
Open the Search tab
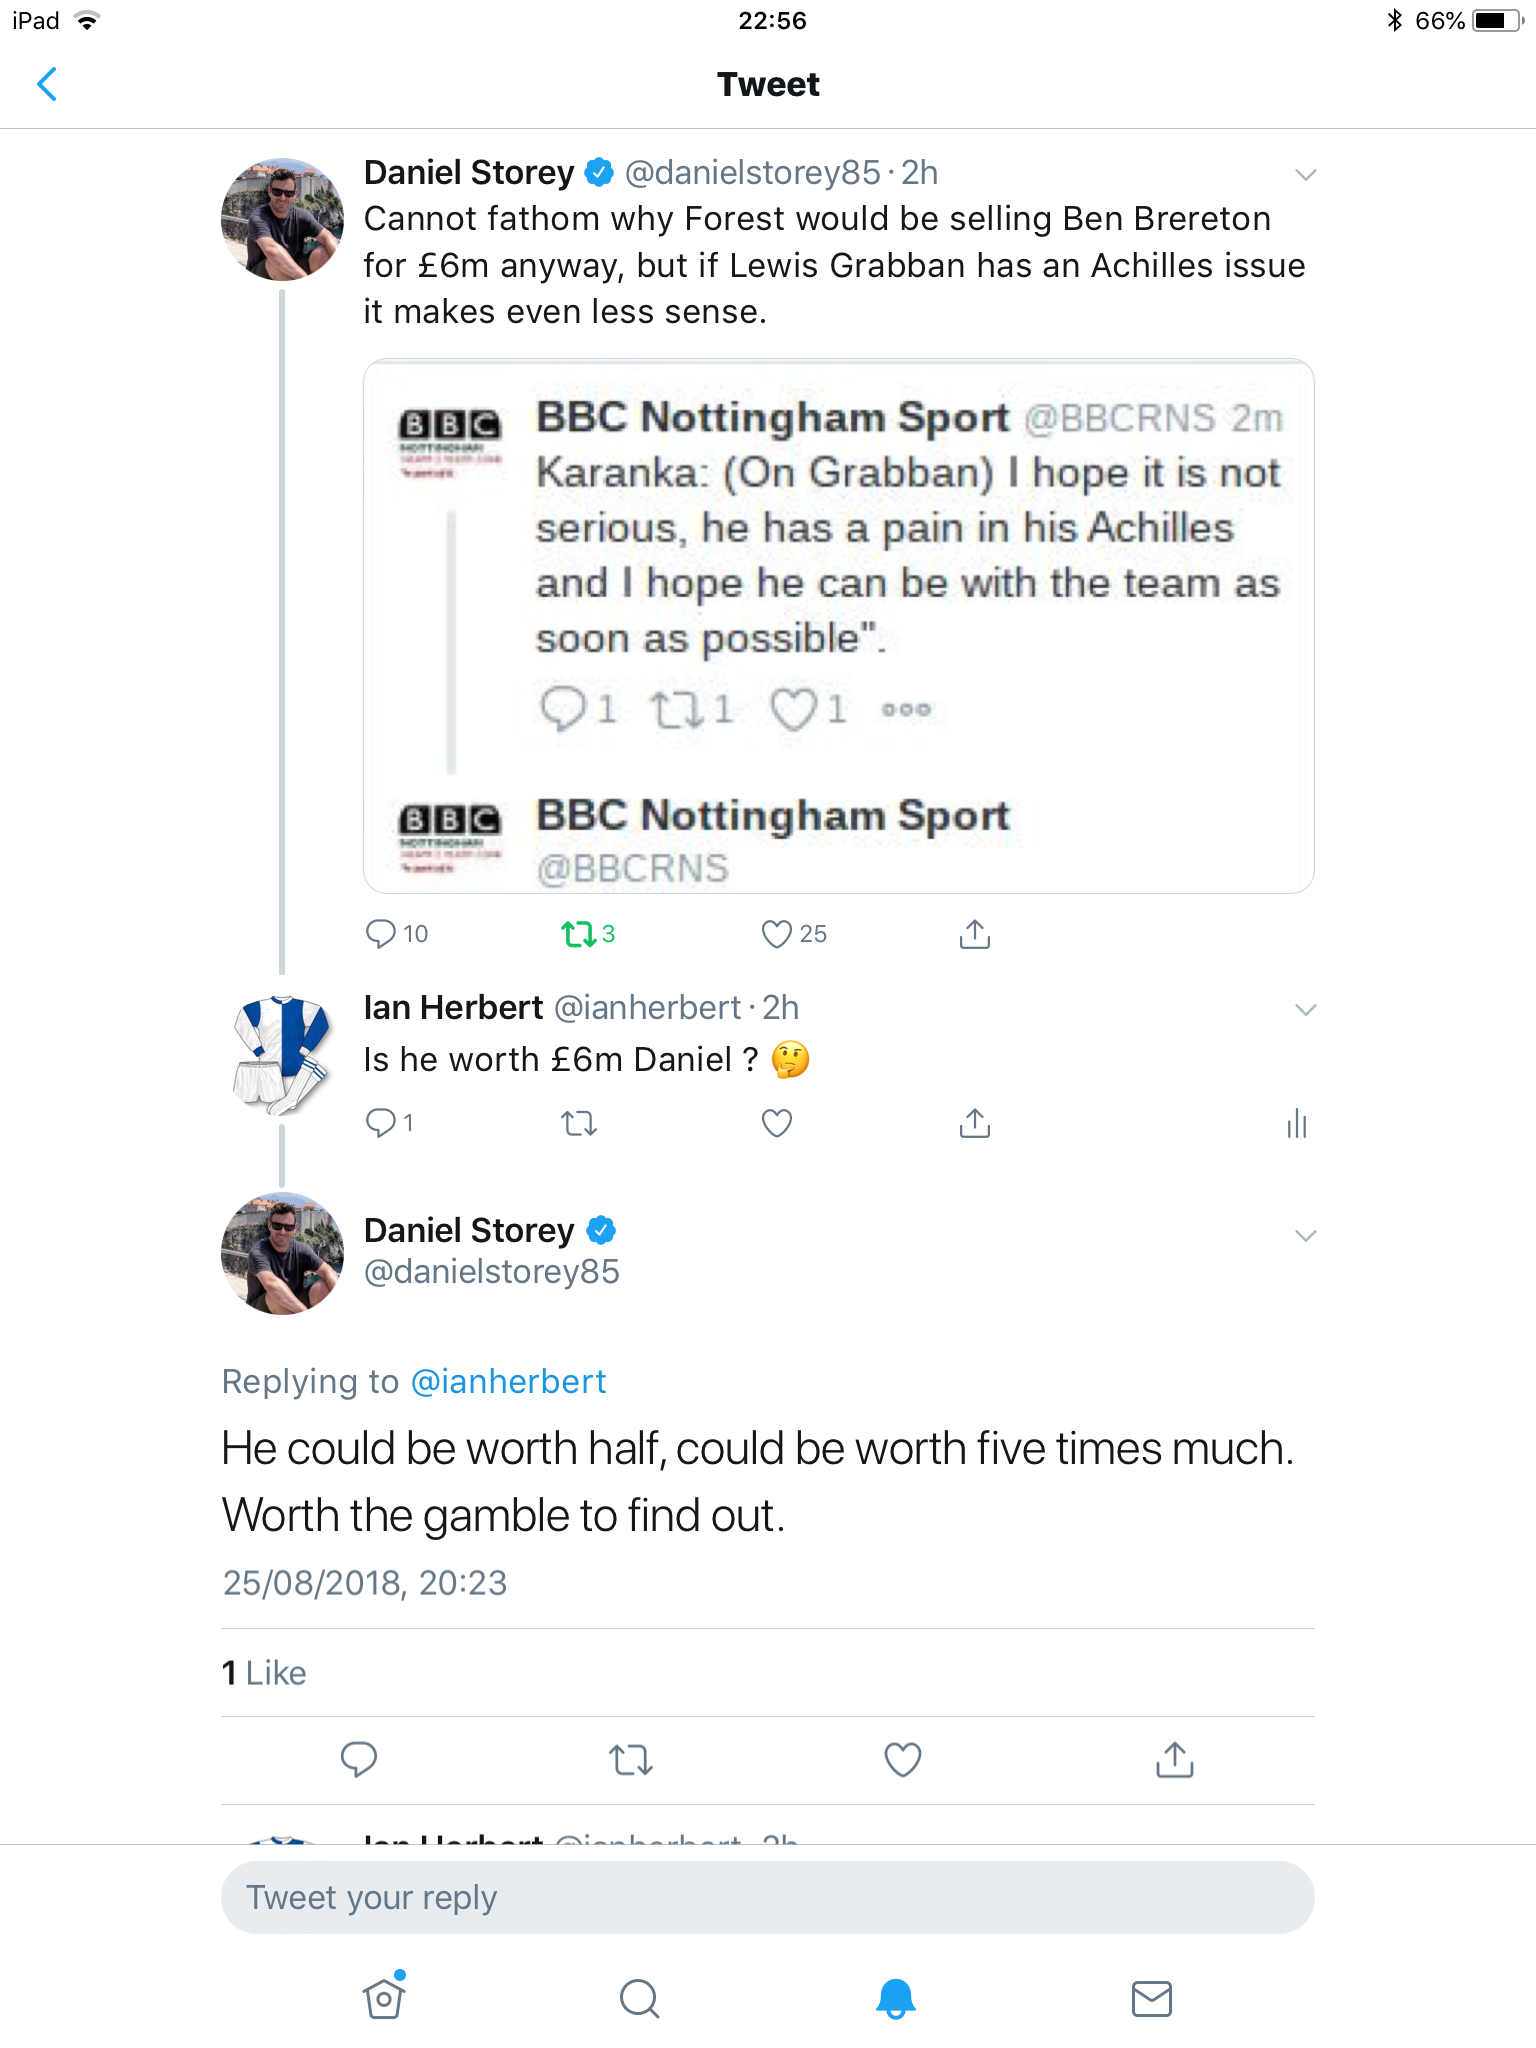point(640,1998)
